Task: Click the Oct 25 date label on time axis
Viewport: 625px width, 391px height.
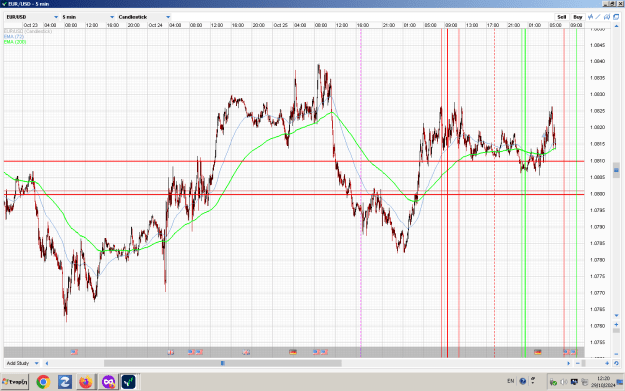Action: click(281, 25)
